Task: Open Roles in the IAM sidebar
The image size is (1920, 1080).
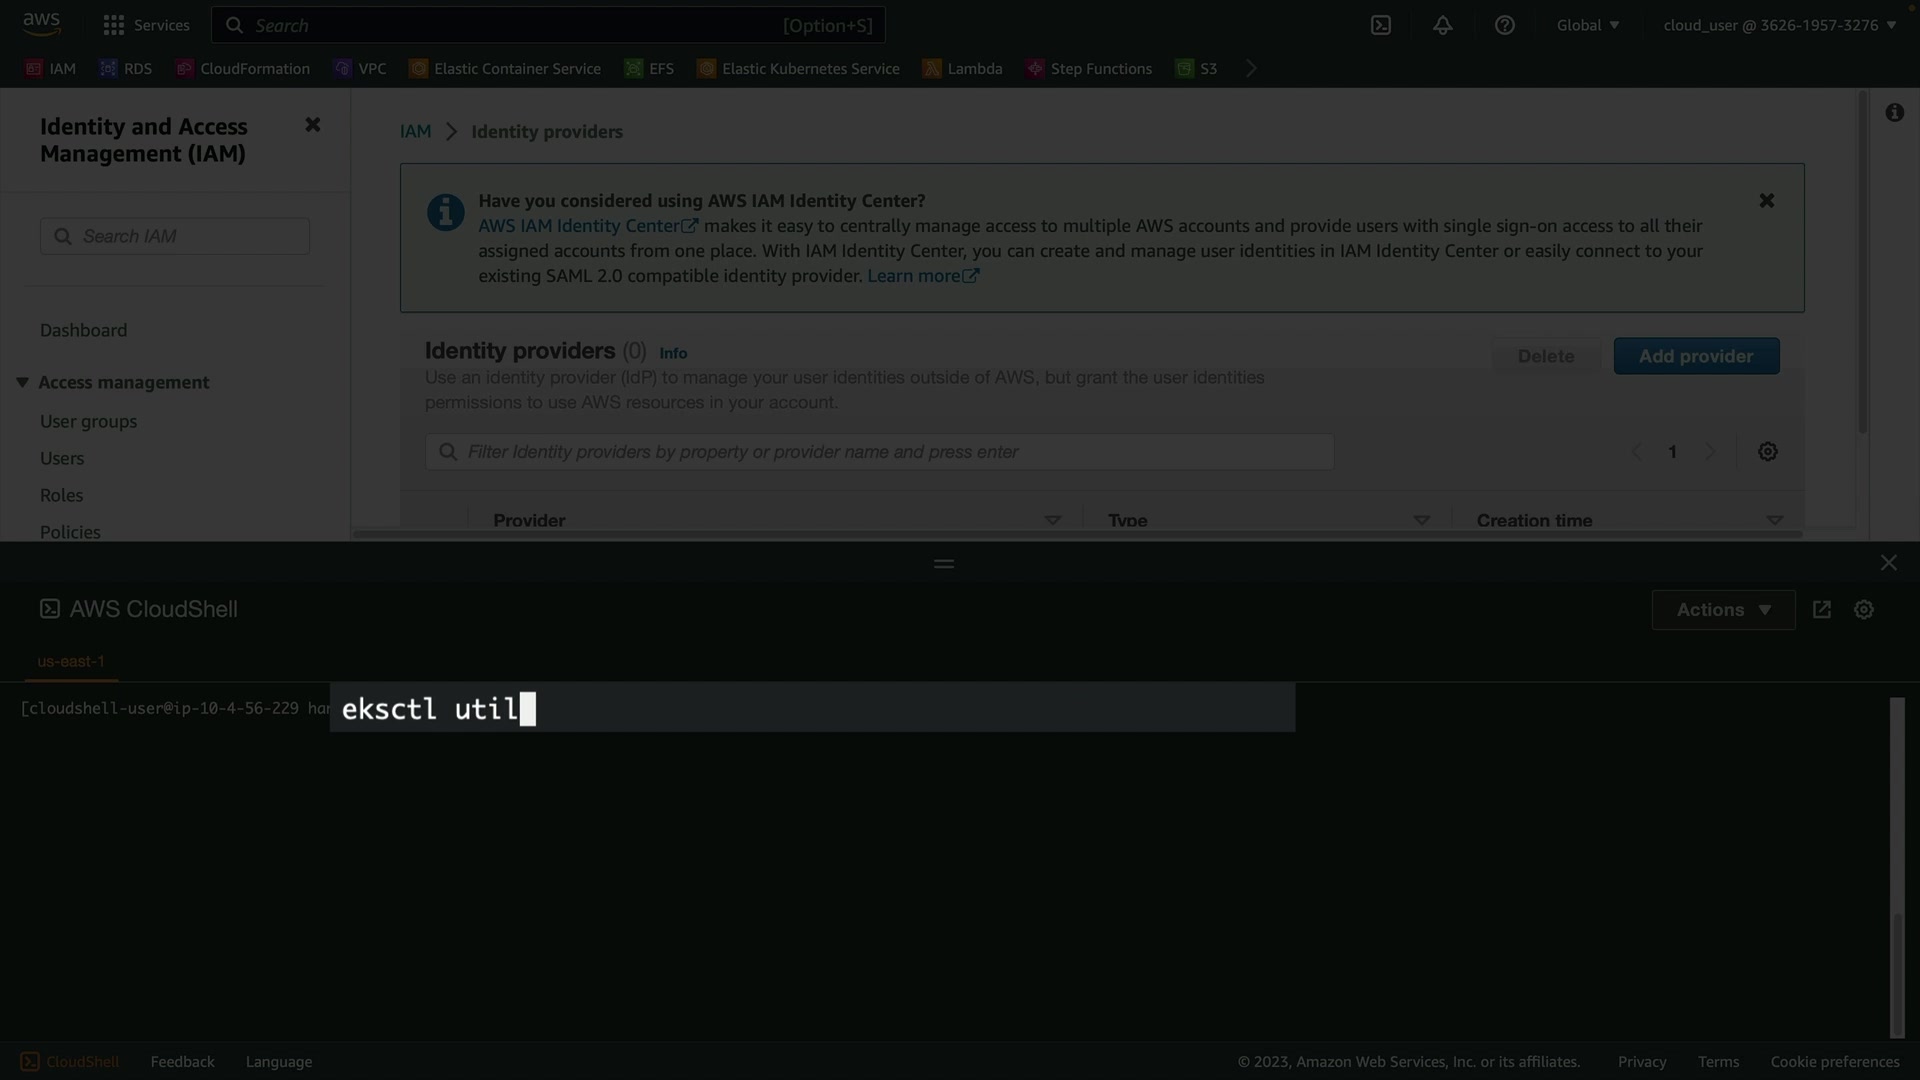Action: (61, 496)
